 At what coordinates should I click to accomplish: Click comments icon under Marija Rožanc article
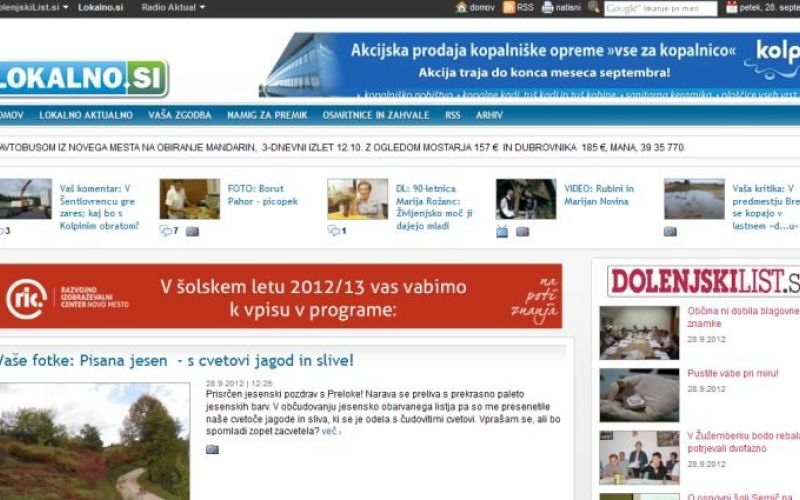(x=334, y=231)
